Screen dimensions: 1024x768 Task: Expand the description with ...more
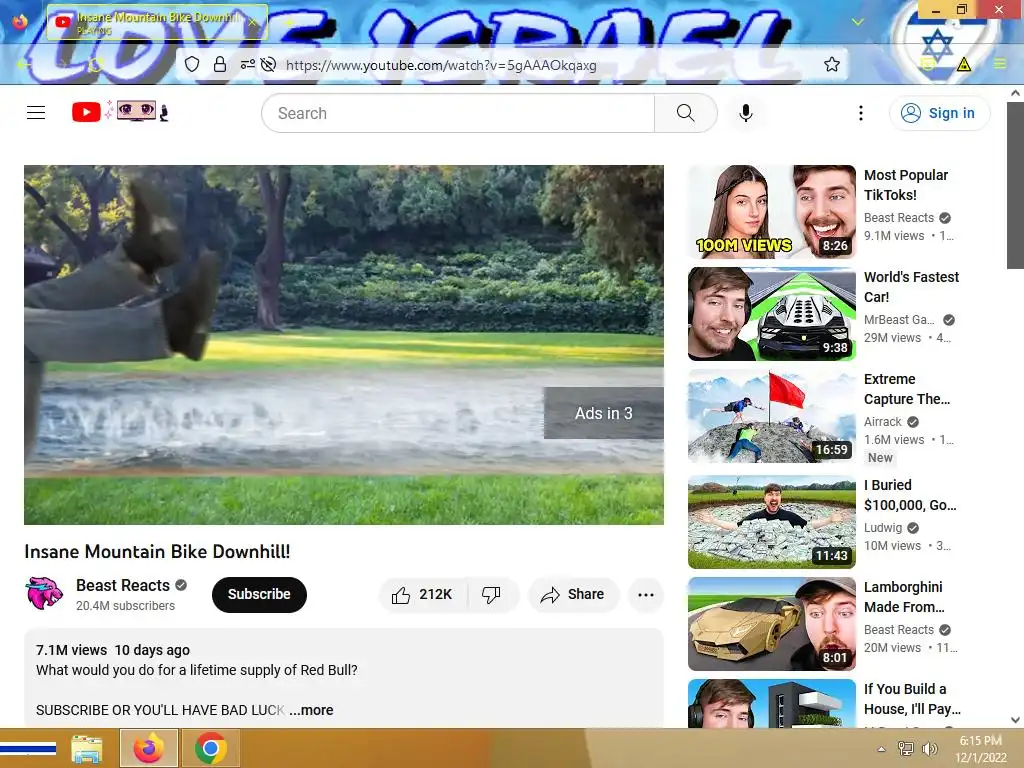coord(312,710)
